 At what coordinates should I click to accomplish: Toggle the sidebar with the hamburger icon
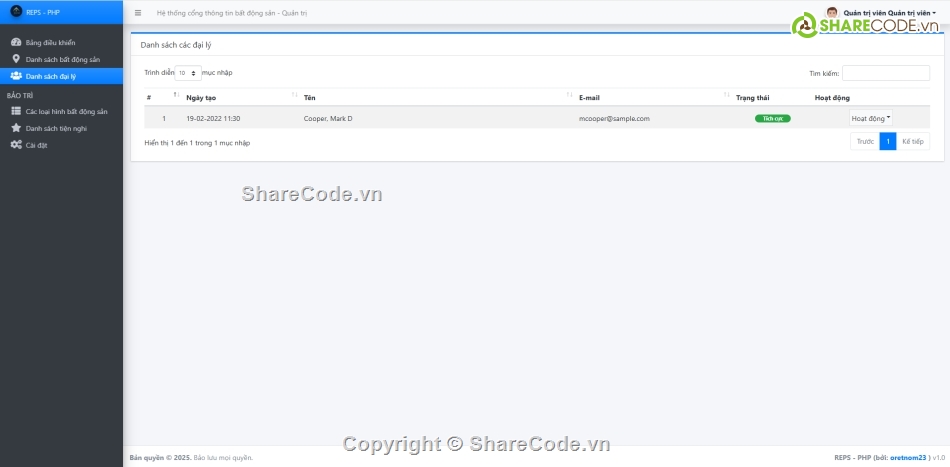coord(138,13)
